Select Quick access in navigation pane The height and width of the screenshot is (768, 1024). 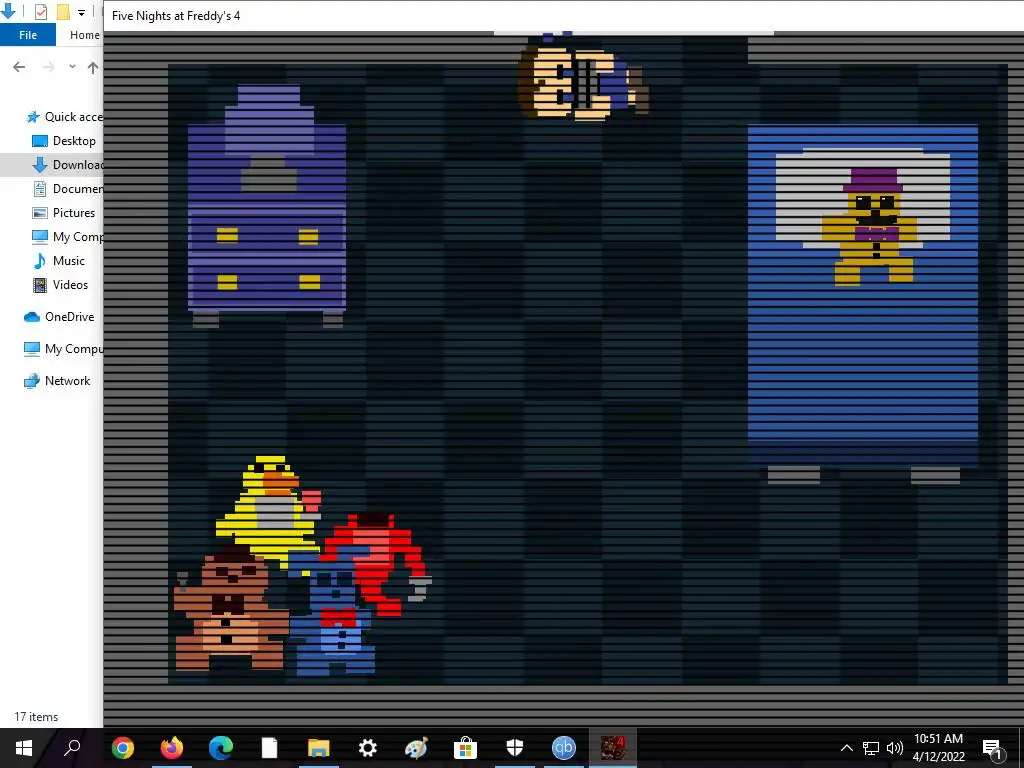pyautogui.click(x=64, y=117)
